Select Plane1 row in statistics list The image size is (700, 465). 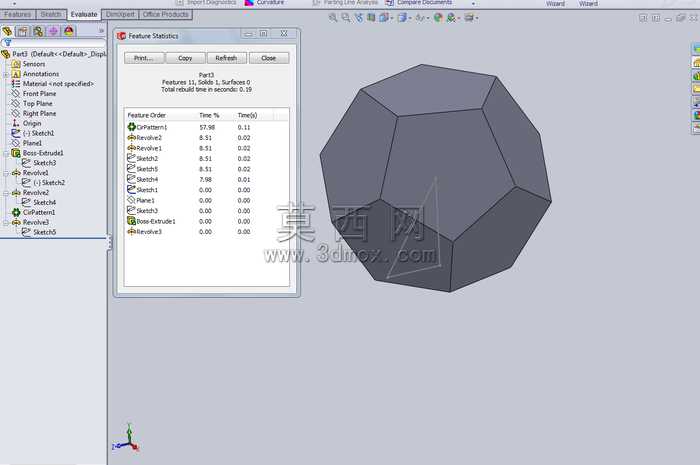[x=206, y=200]
